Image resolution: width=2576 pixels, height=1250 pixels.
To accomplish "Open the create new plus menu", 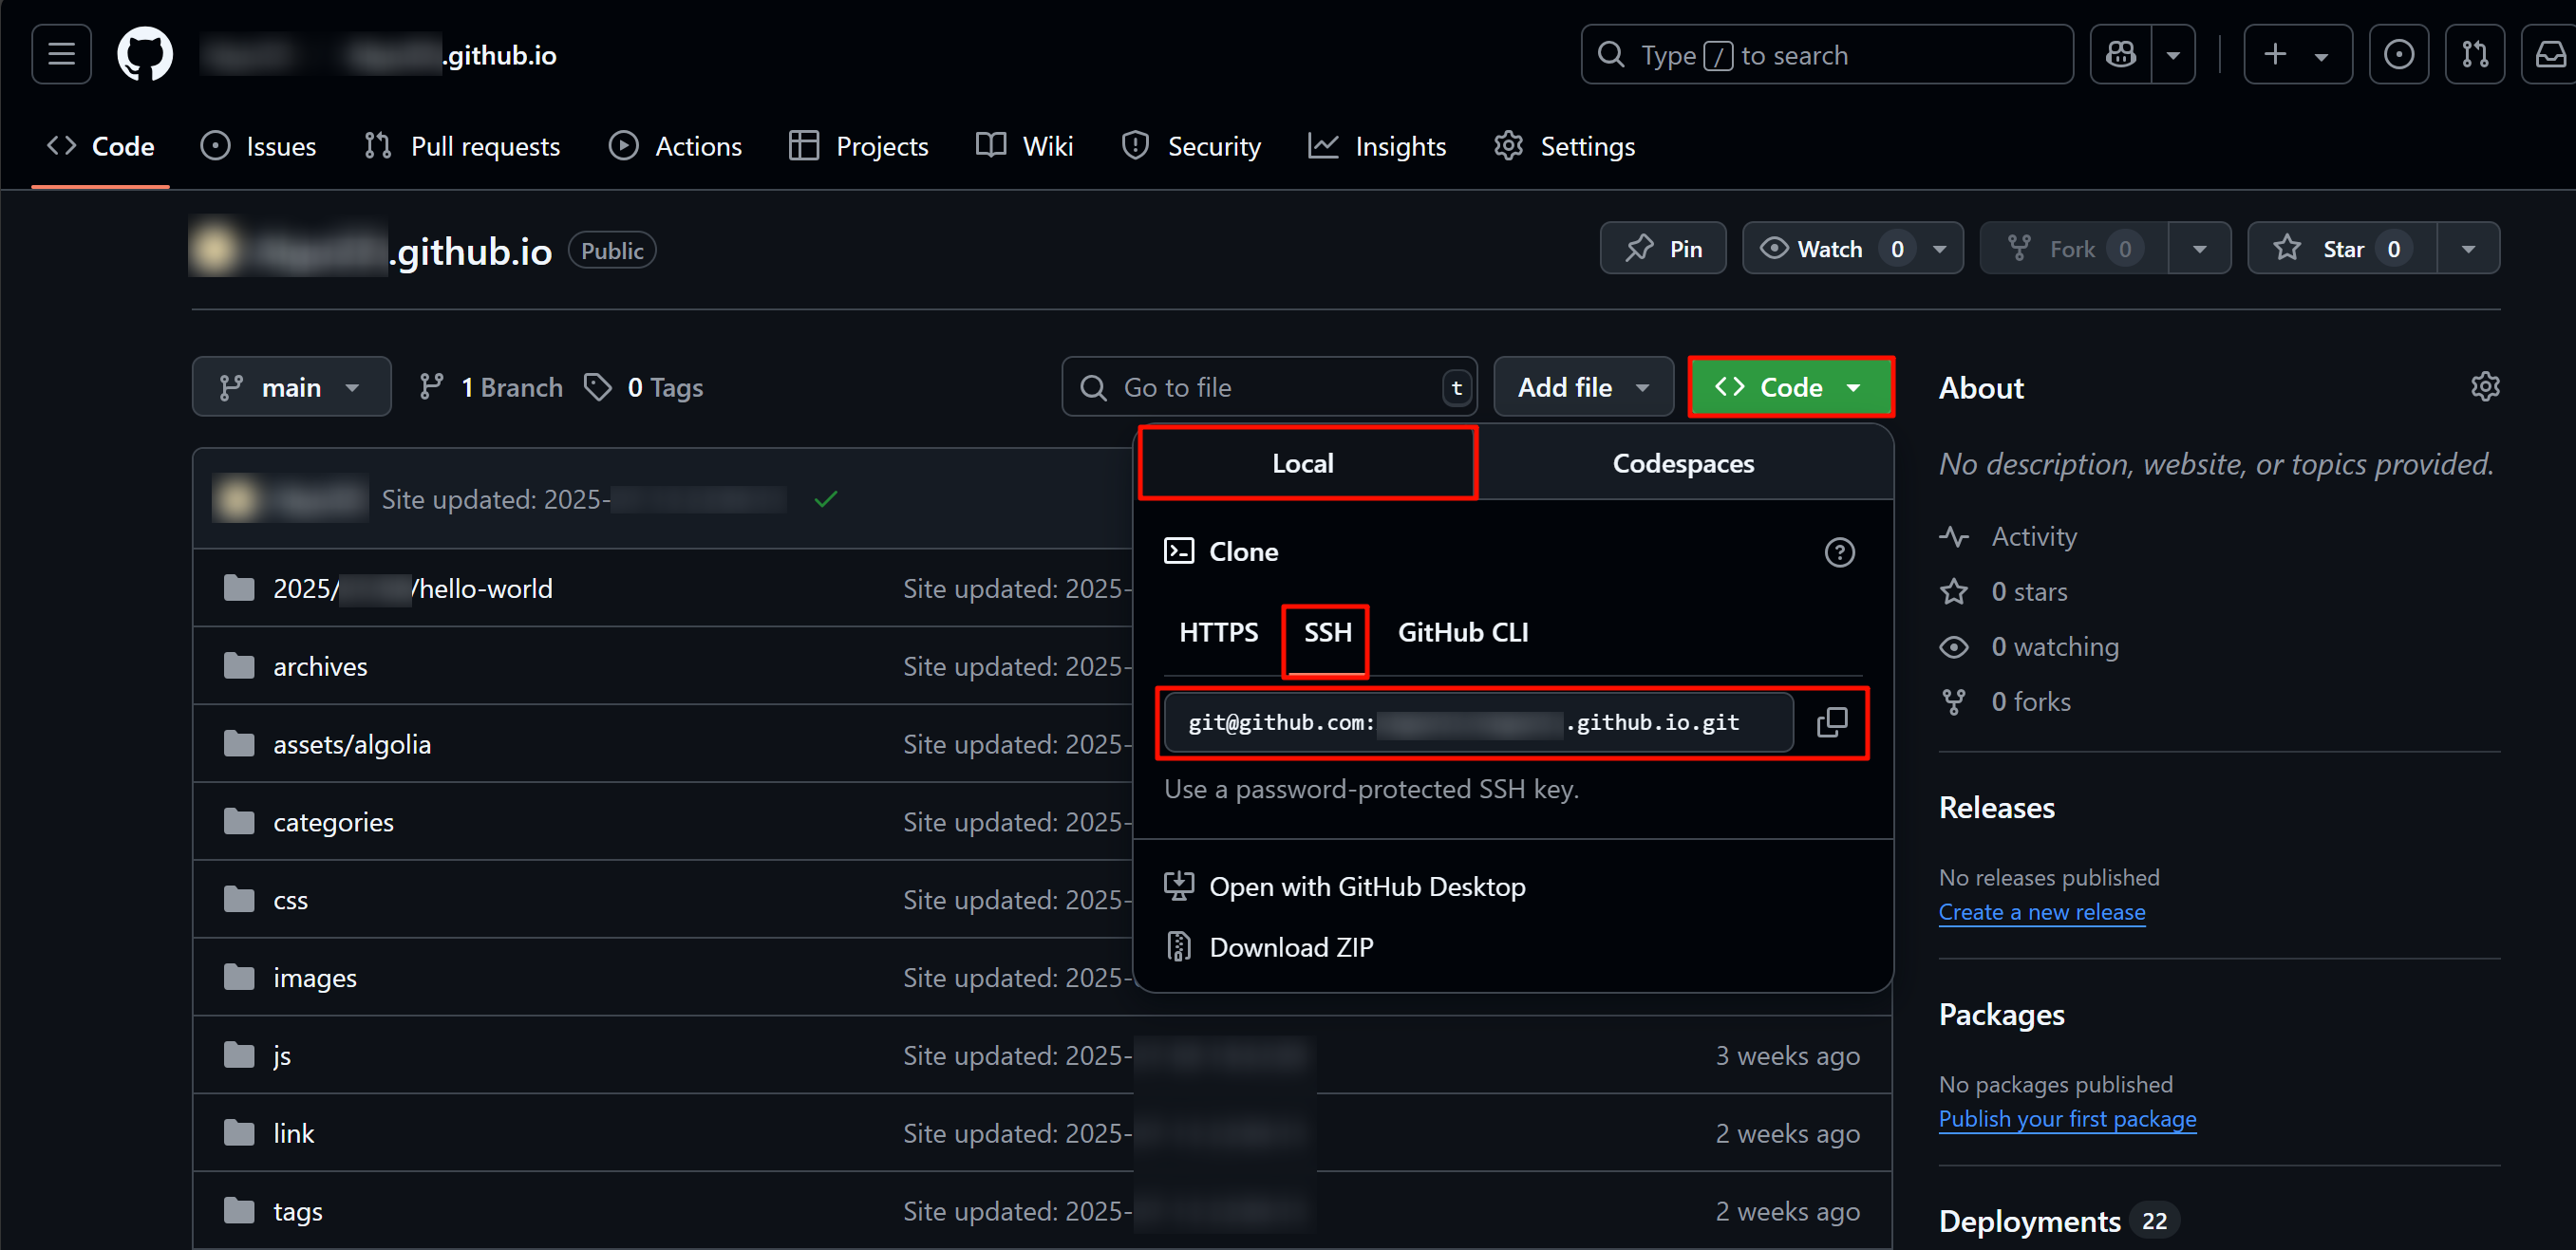I will (x=2297, y=54).
